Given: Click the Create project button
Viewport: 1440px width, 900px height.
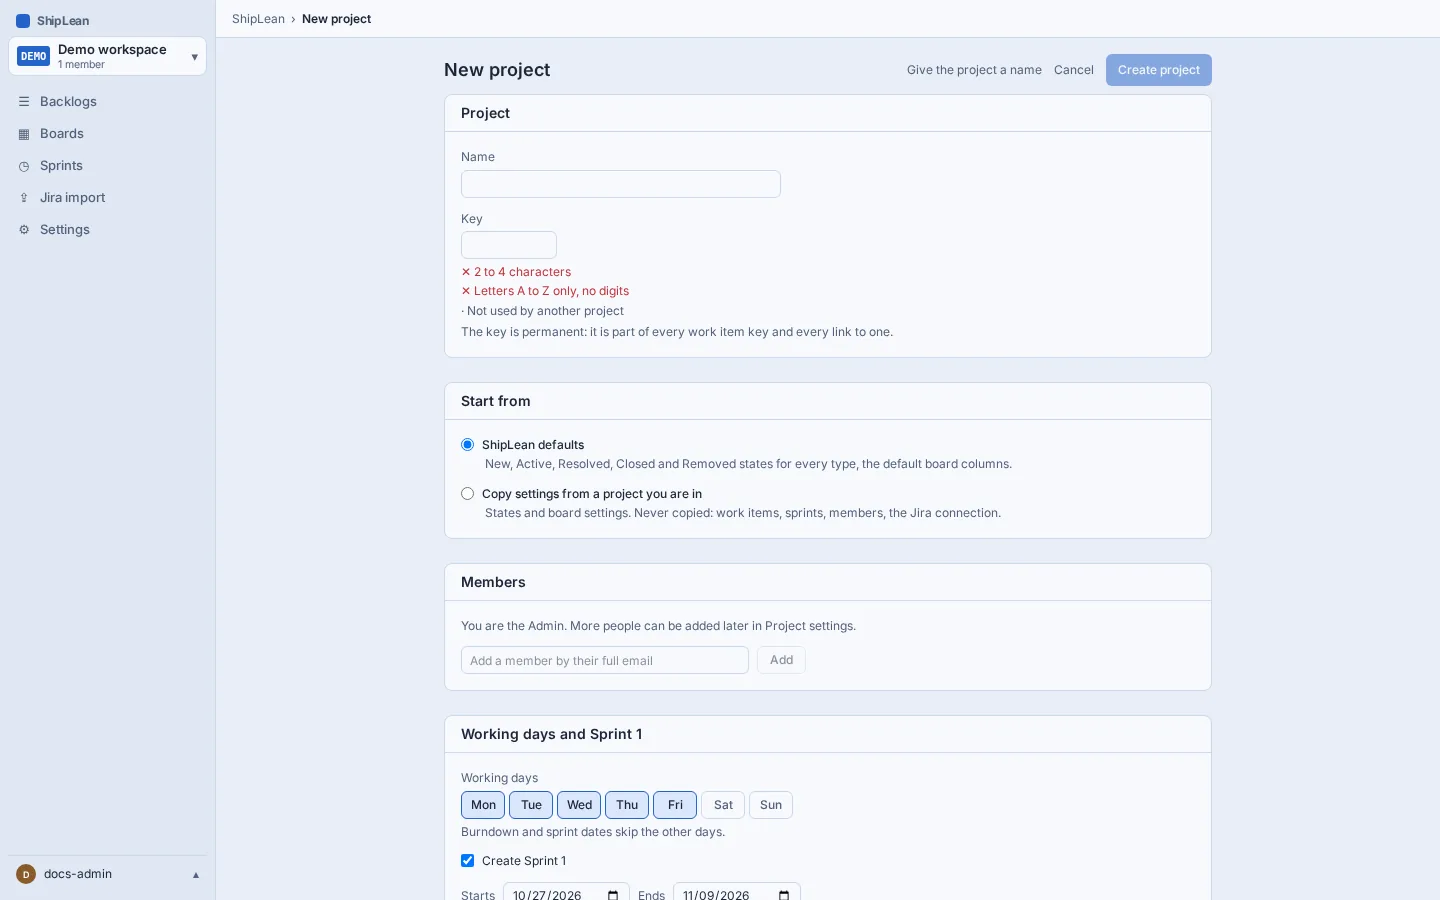Looking at the screenshot, I should (x=1159, y=70).
